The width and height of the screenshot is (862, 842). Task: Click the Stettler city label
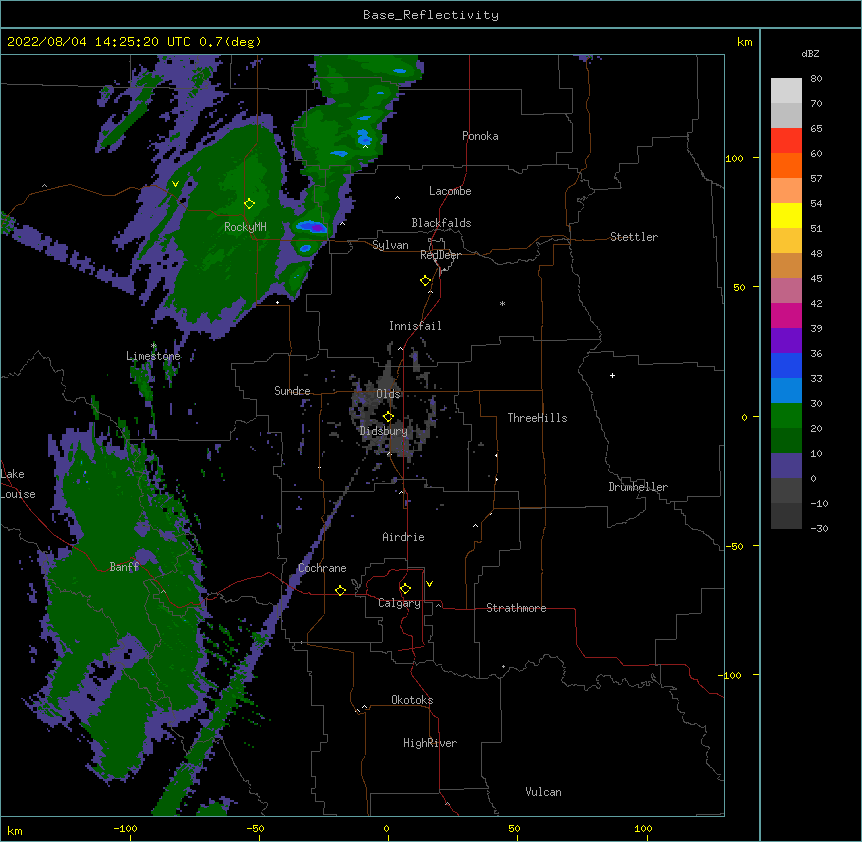(634, 237)
